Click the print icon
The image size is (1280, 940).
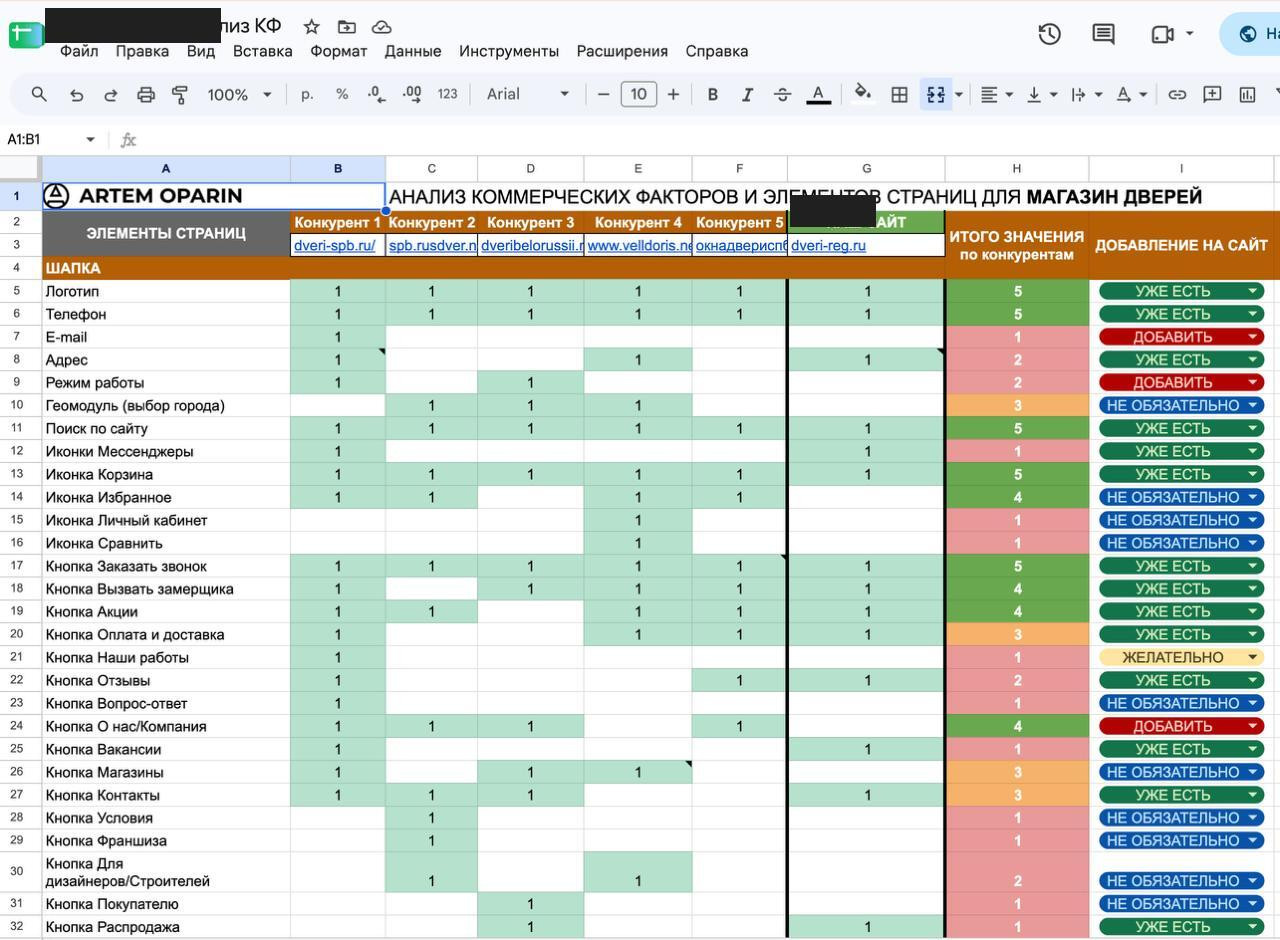[146, 94]
